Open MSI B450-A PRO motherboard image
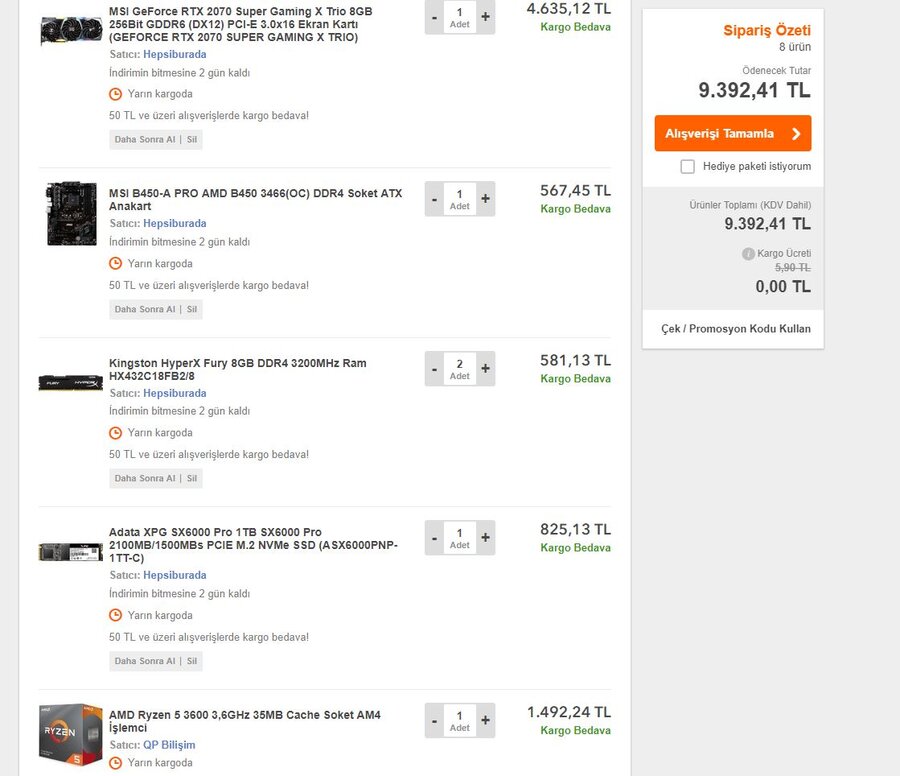 pos(71,214)
